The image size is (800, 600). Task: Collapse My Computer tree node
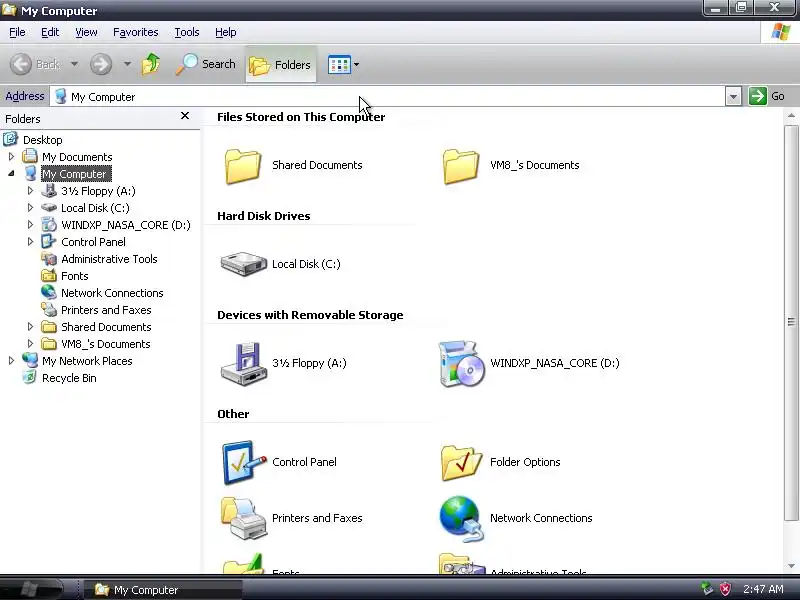point(11,173)
